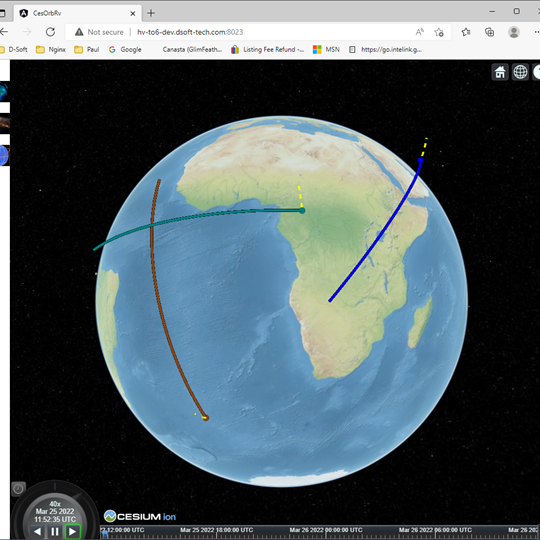The width and height of the screenshot is (540, 540).
Task: Click the real-time clock icon
Action: [x=19, y=489]
